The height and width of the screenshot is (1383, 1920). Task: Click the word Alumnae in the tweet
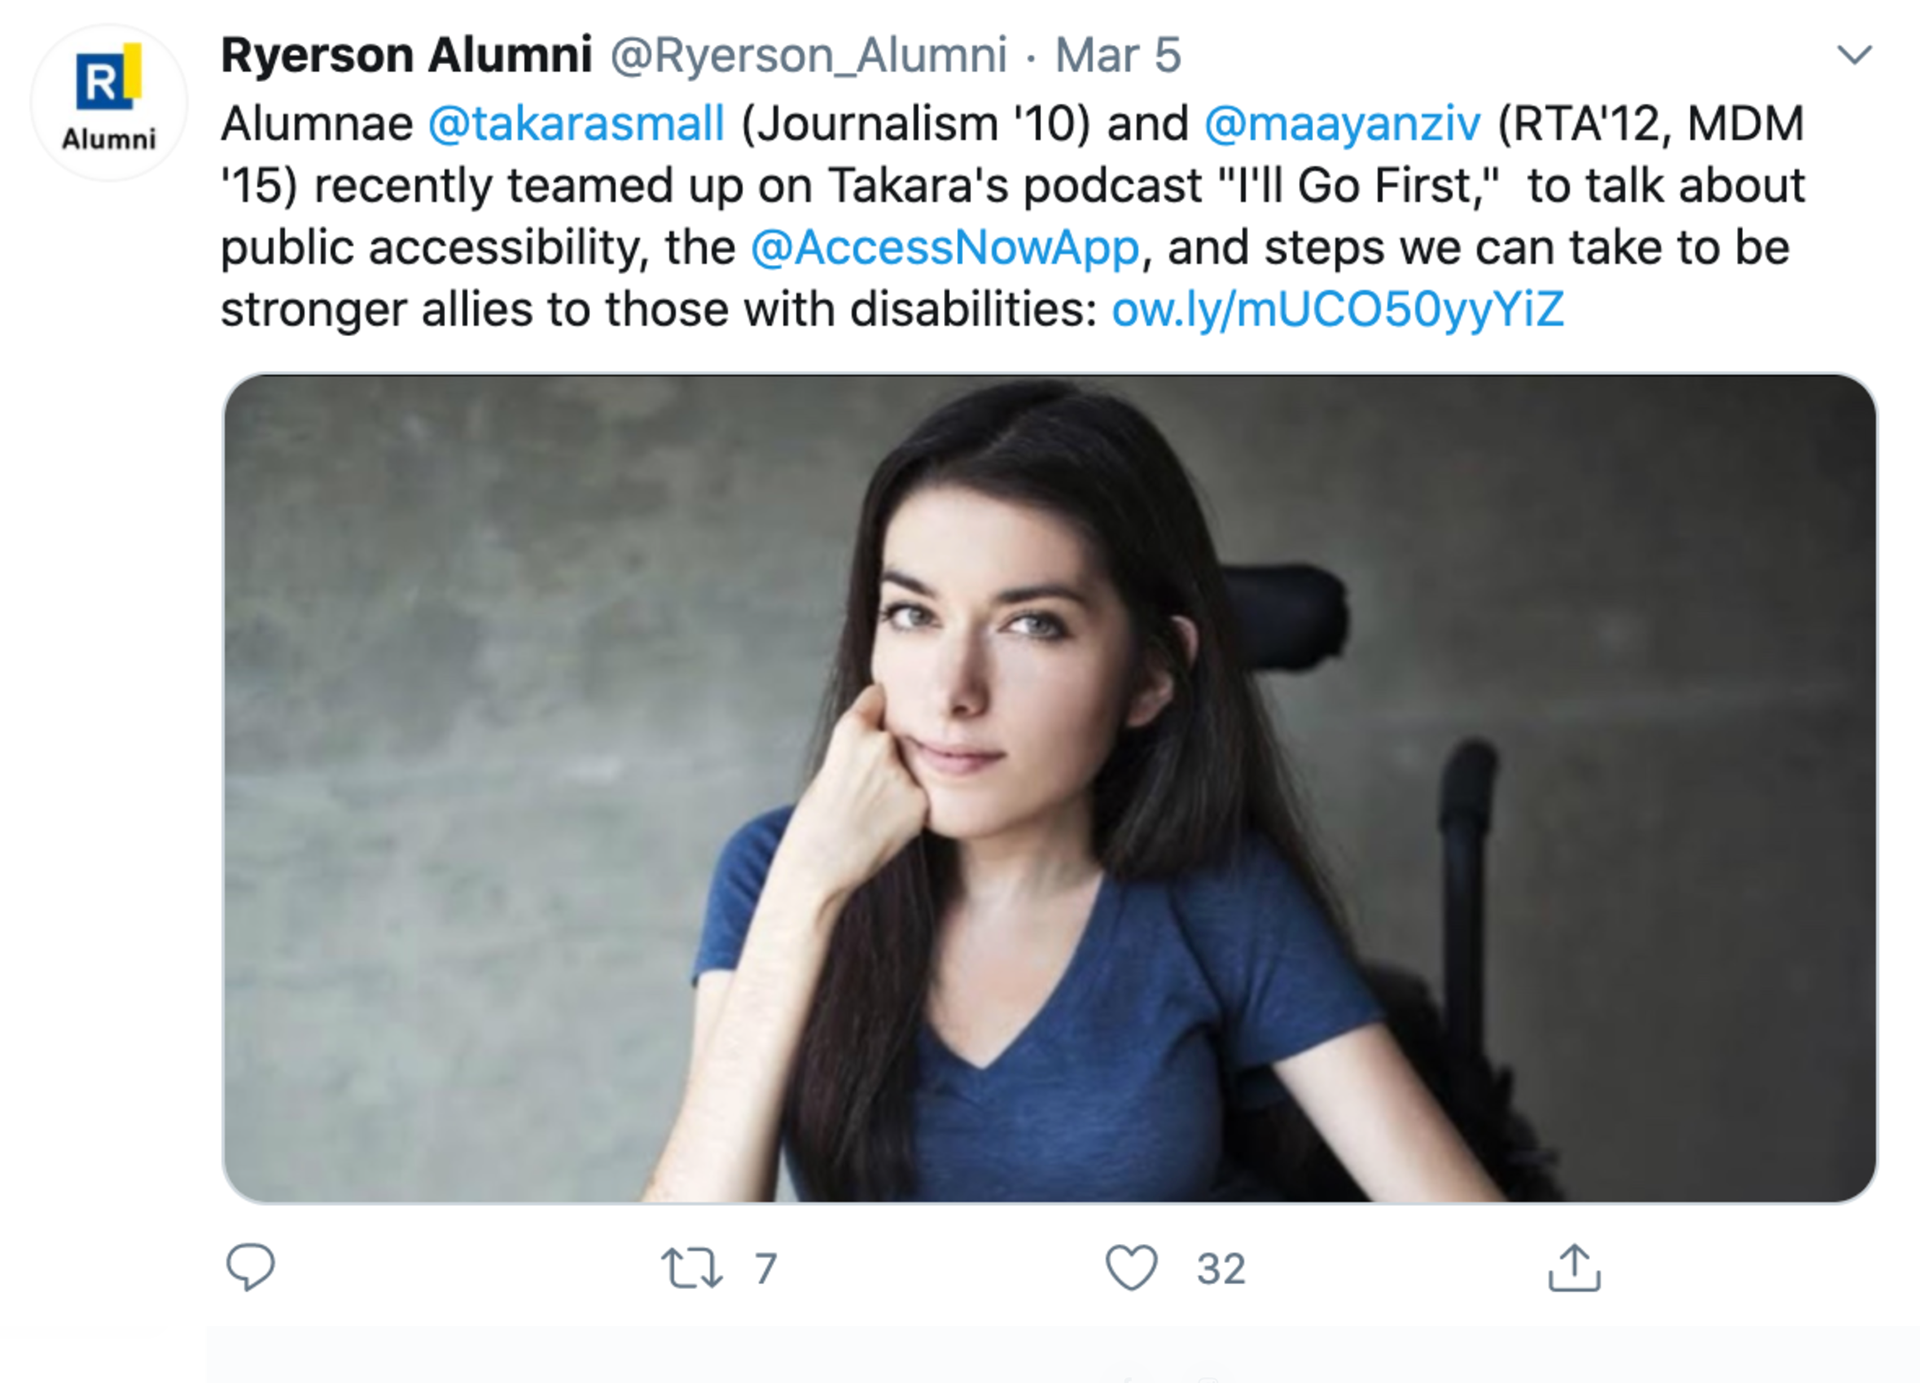317,124
